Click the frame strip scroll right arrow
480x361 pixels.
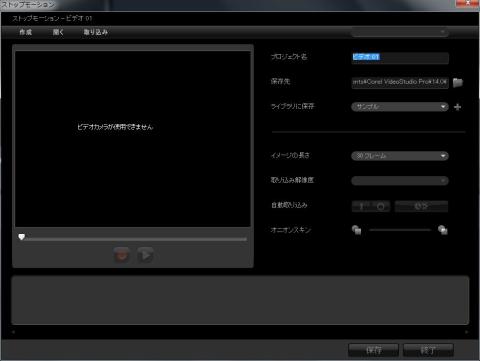(x=466, y=332)
